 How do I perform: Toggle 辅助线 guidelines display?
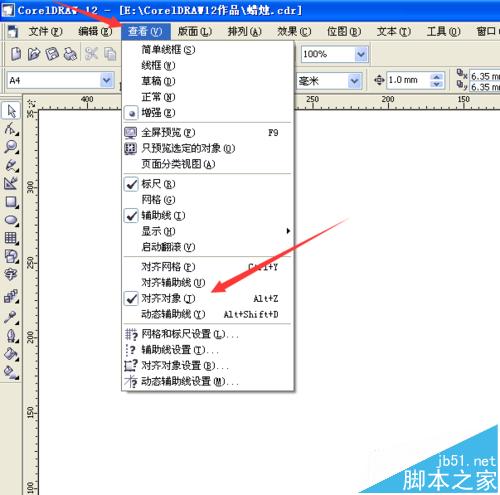click(208, 216)
